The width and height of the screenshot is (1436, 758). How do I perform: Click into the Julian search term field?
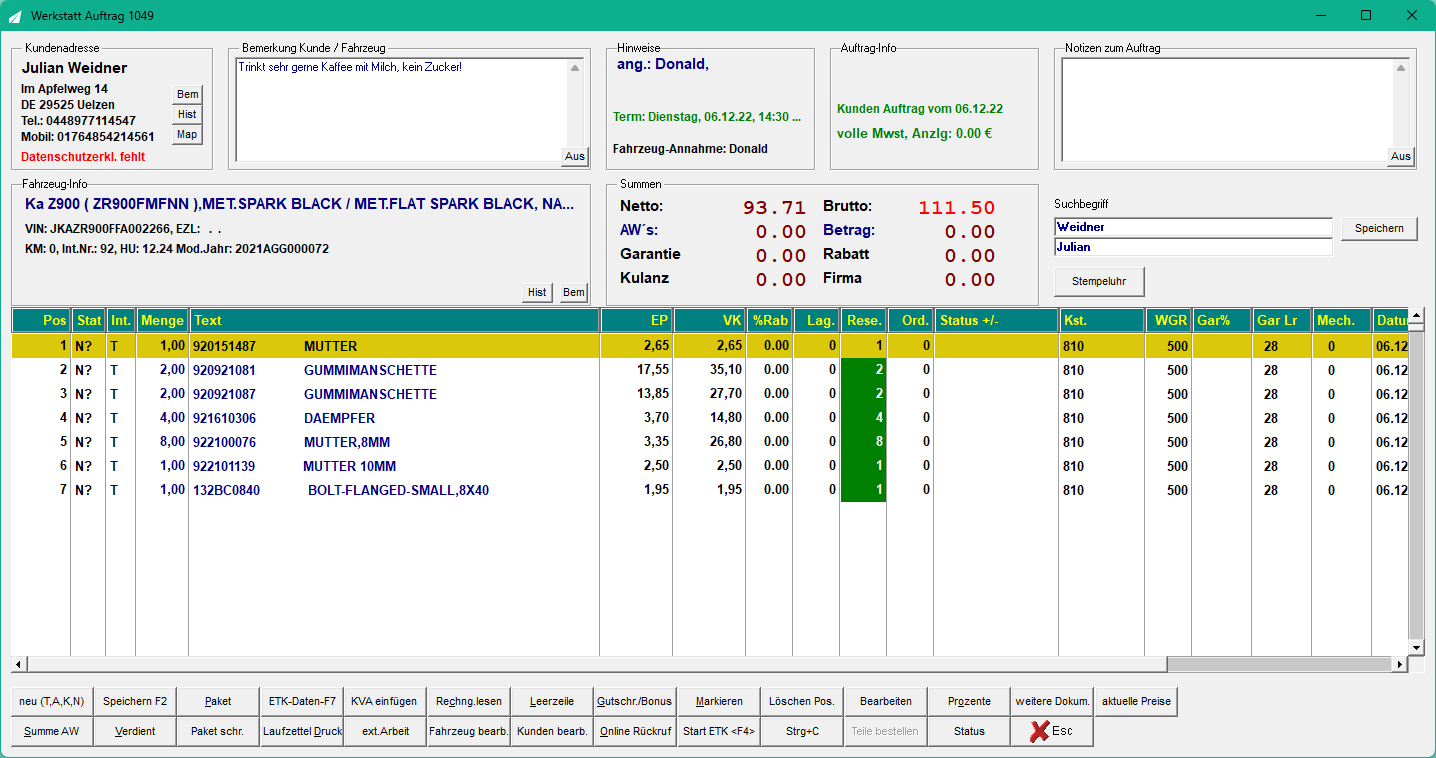pyautogui.click(x=1193, y=247)
